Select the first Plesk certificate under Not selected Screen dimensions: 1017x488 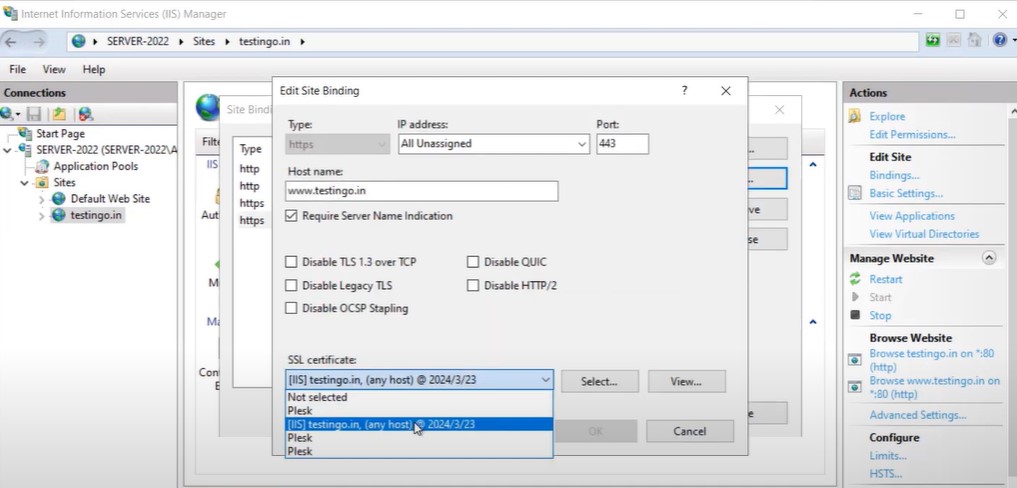pos(419,411)
